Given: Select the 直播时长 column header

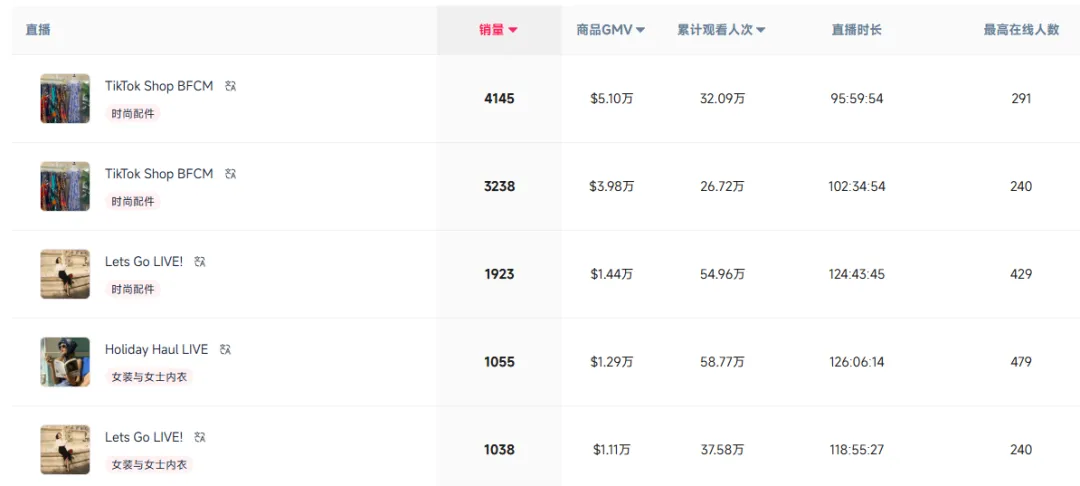Looking at the screenshot, I should click(x=856, y=30).
